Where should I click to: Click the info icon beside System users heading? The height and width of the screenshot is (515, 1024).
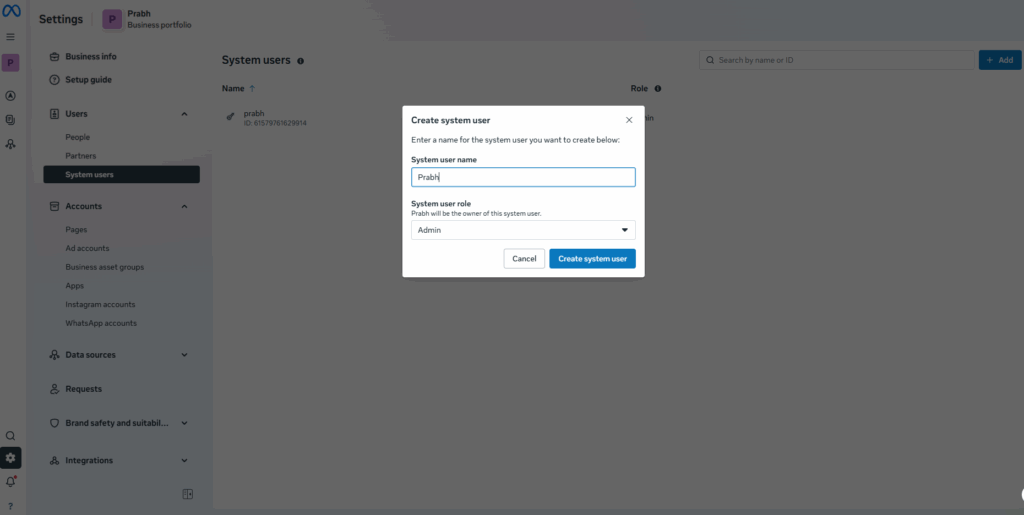[300, 61]
